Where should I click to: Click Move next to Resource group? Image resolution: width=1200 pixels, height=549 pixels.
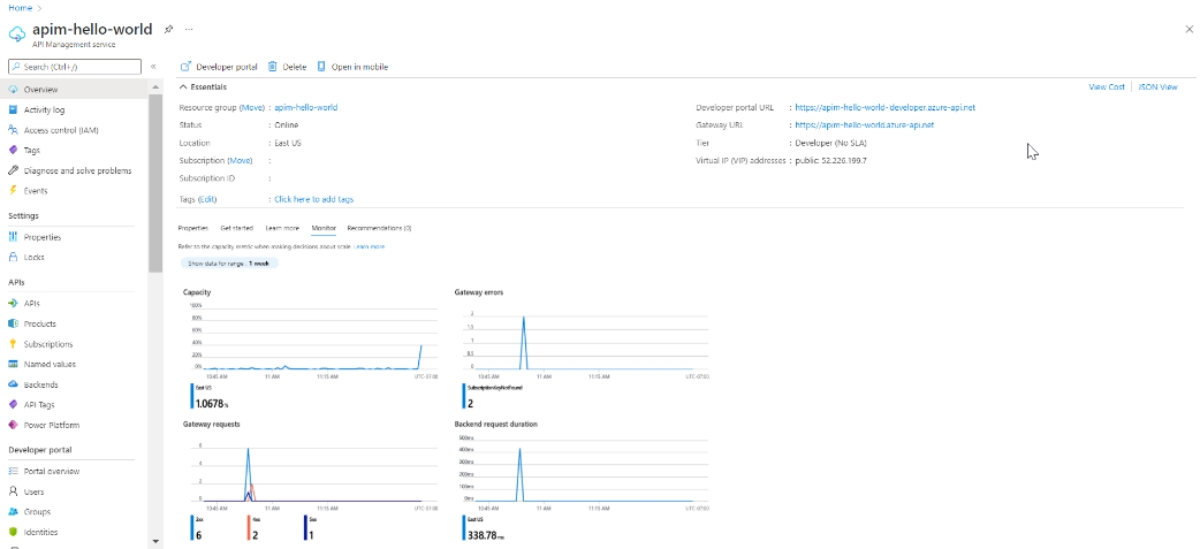(252, 107)
